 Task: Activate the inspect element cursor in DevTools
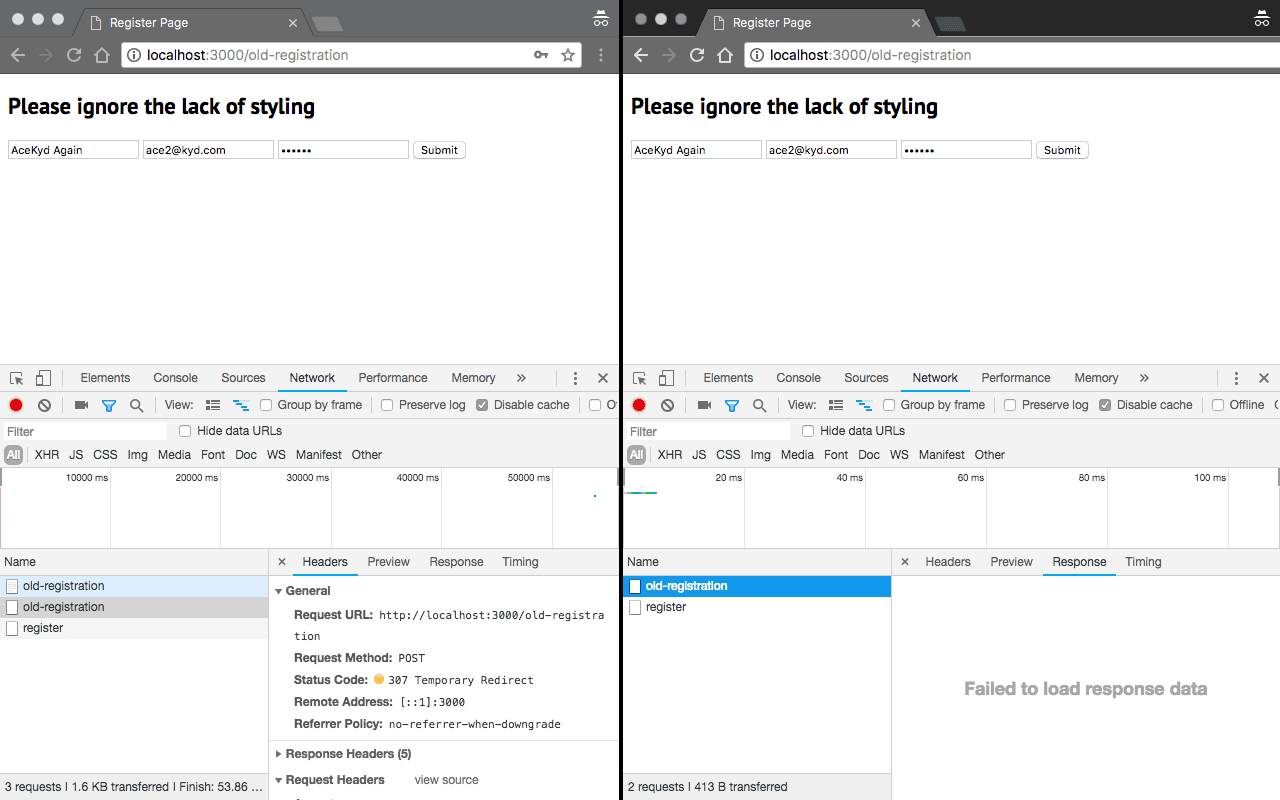[x=15, y=377]
